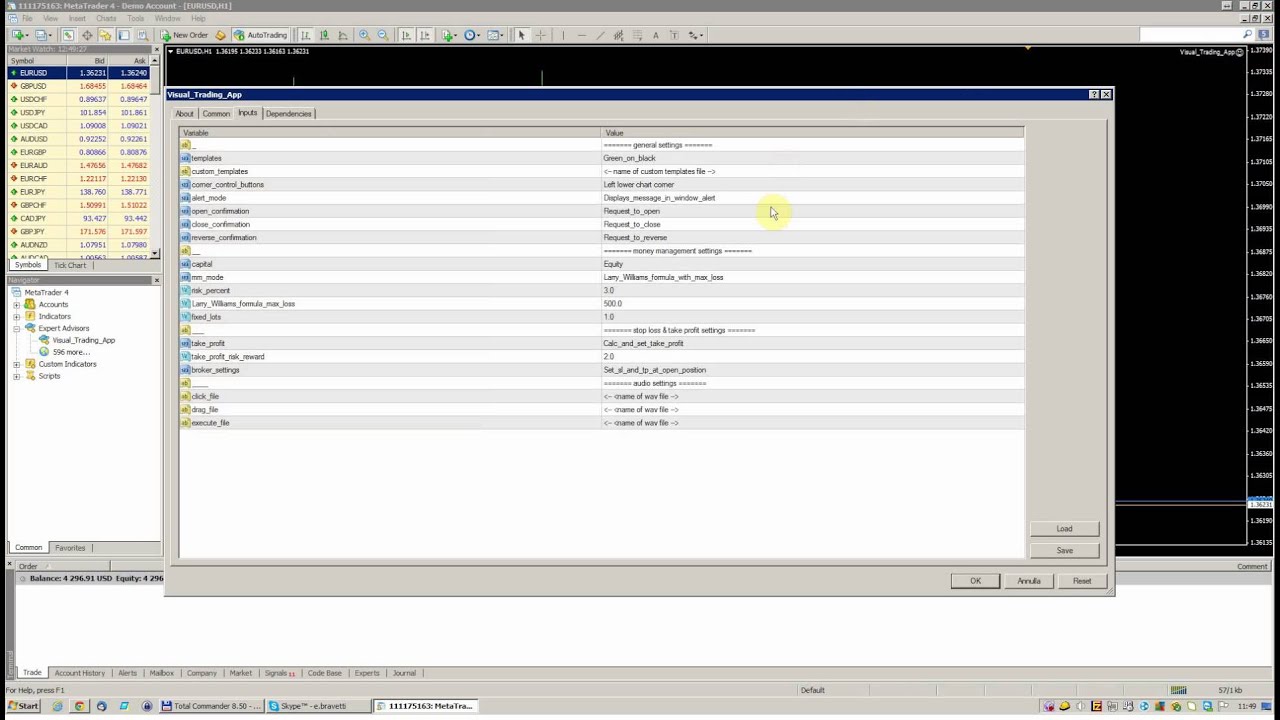Open the Favorites tab in Navigator

(x=70, y=548)
